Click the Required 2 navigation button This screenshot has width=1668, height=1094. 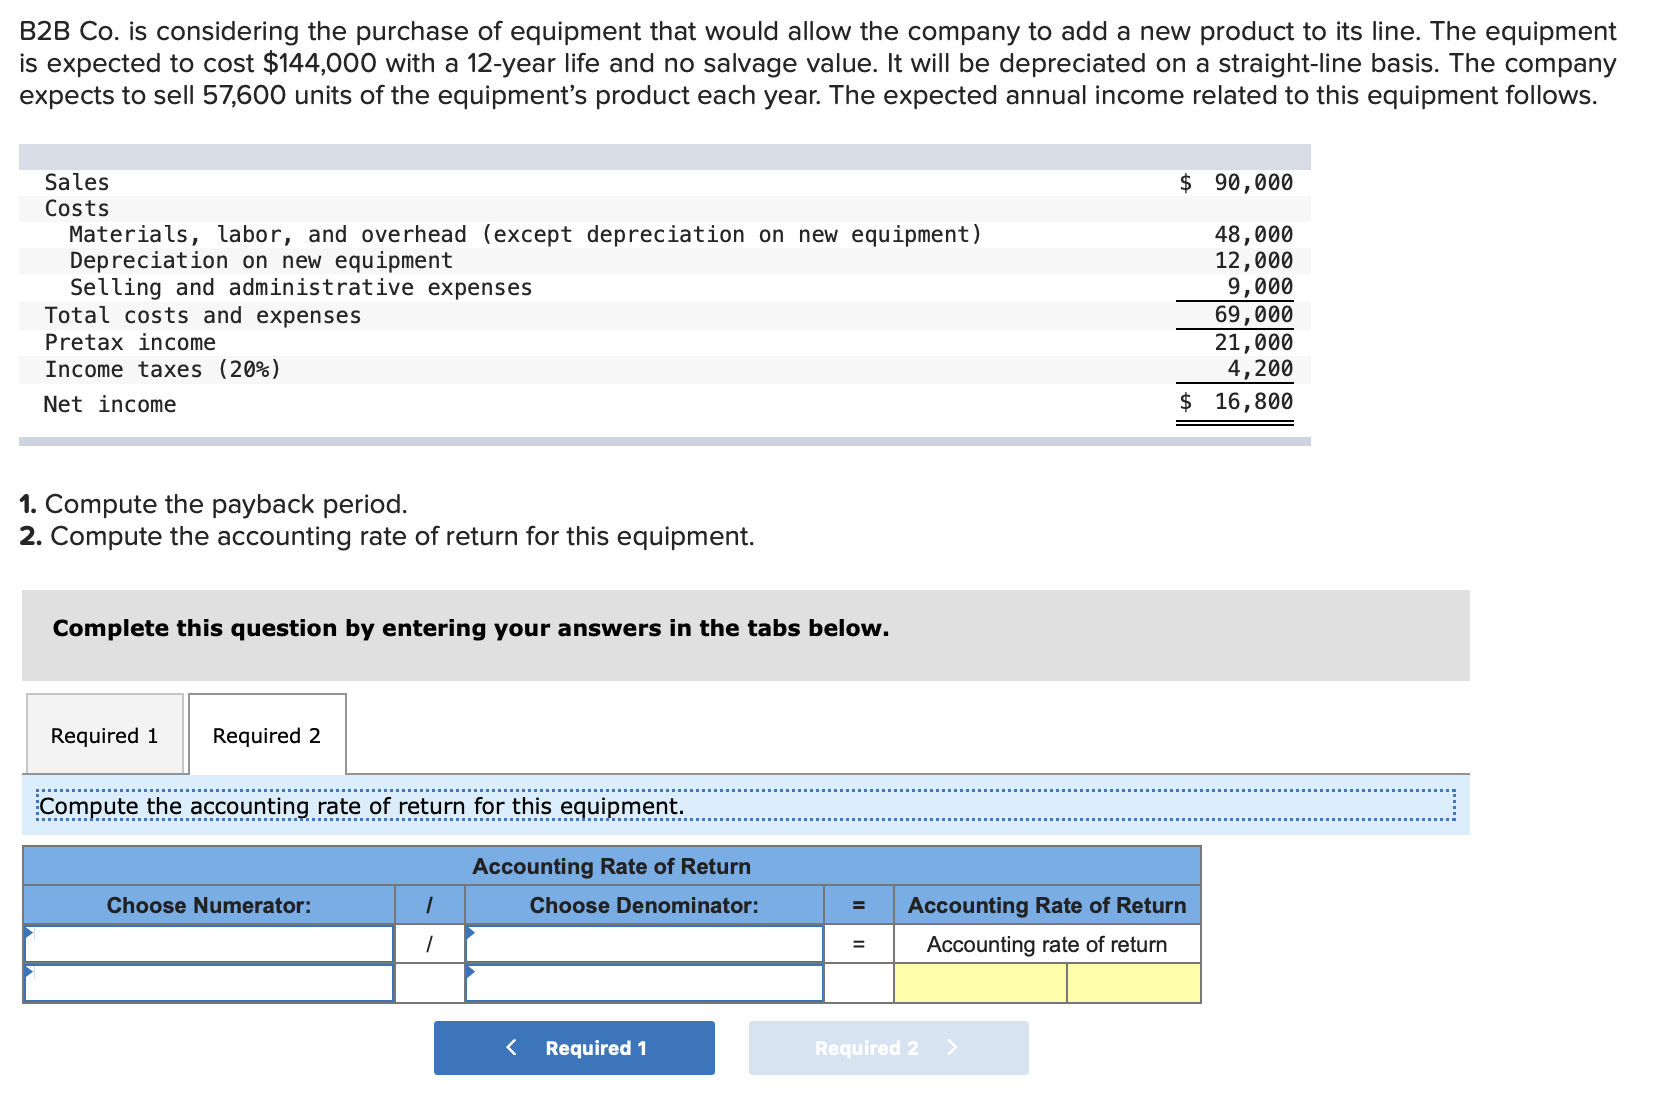tap(888, 1047)
